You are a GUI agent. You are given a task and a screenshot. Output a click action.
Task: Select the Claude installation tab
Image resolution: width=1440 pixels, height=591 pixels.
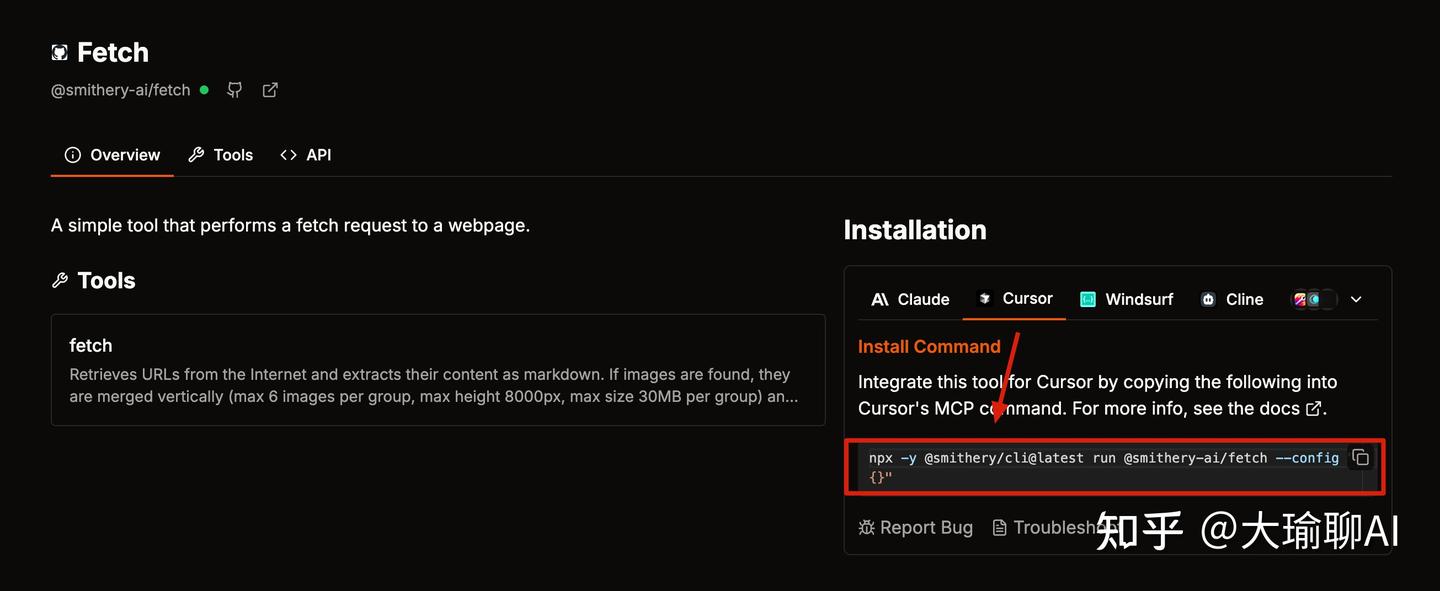coord(910,299)
